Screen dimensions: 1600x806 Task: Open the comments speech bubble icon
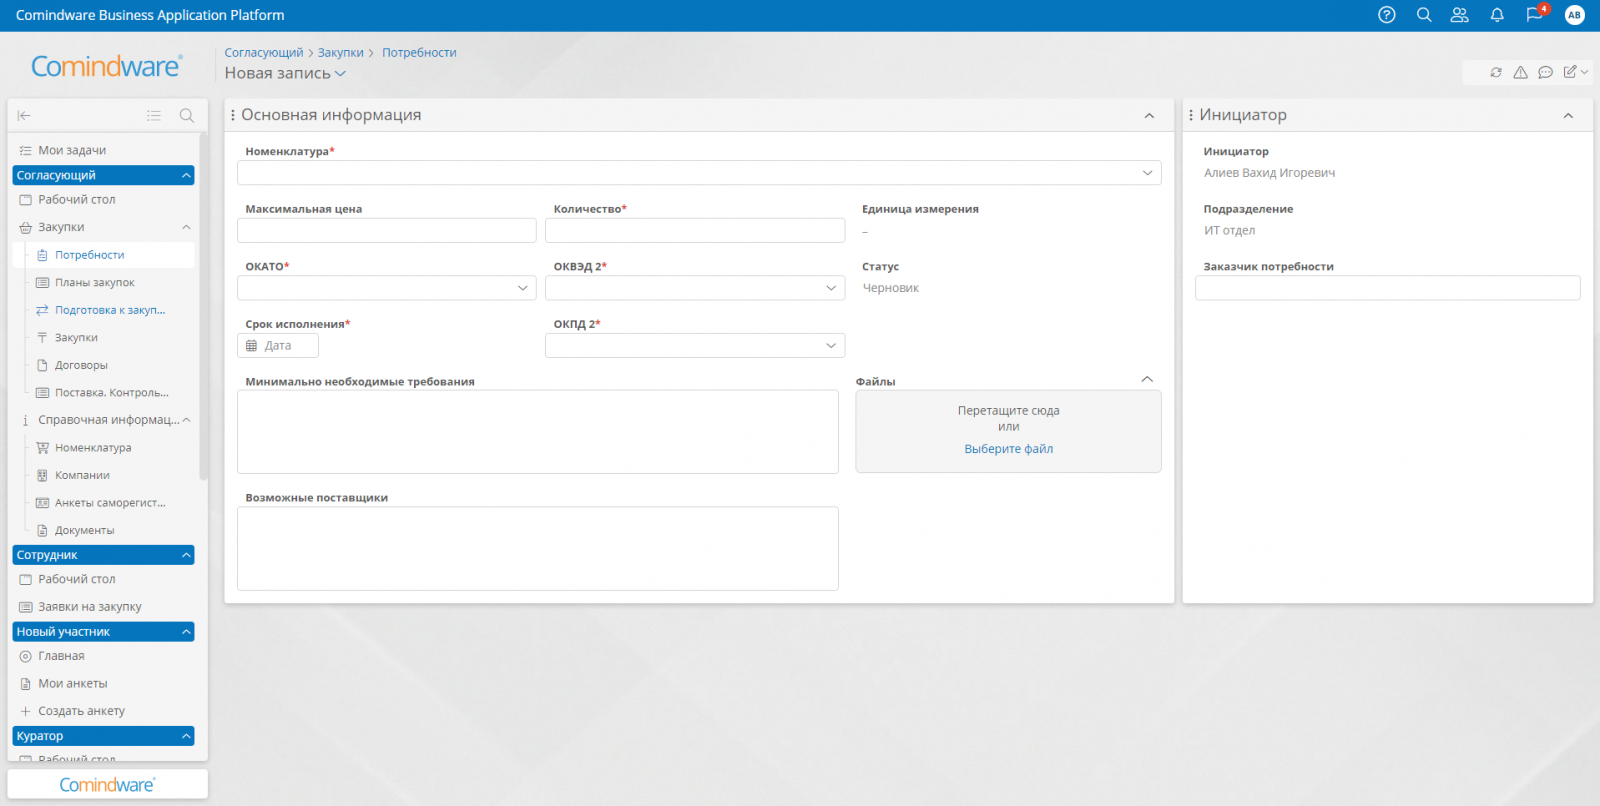point(1545,72)
